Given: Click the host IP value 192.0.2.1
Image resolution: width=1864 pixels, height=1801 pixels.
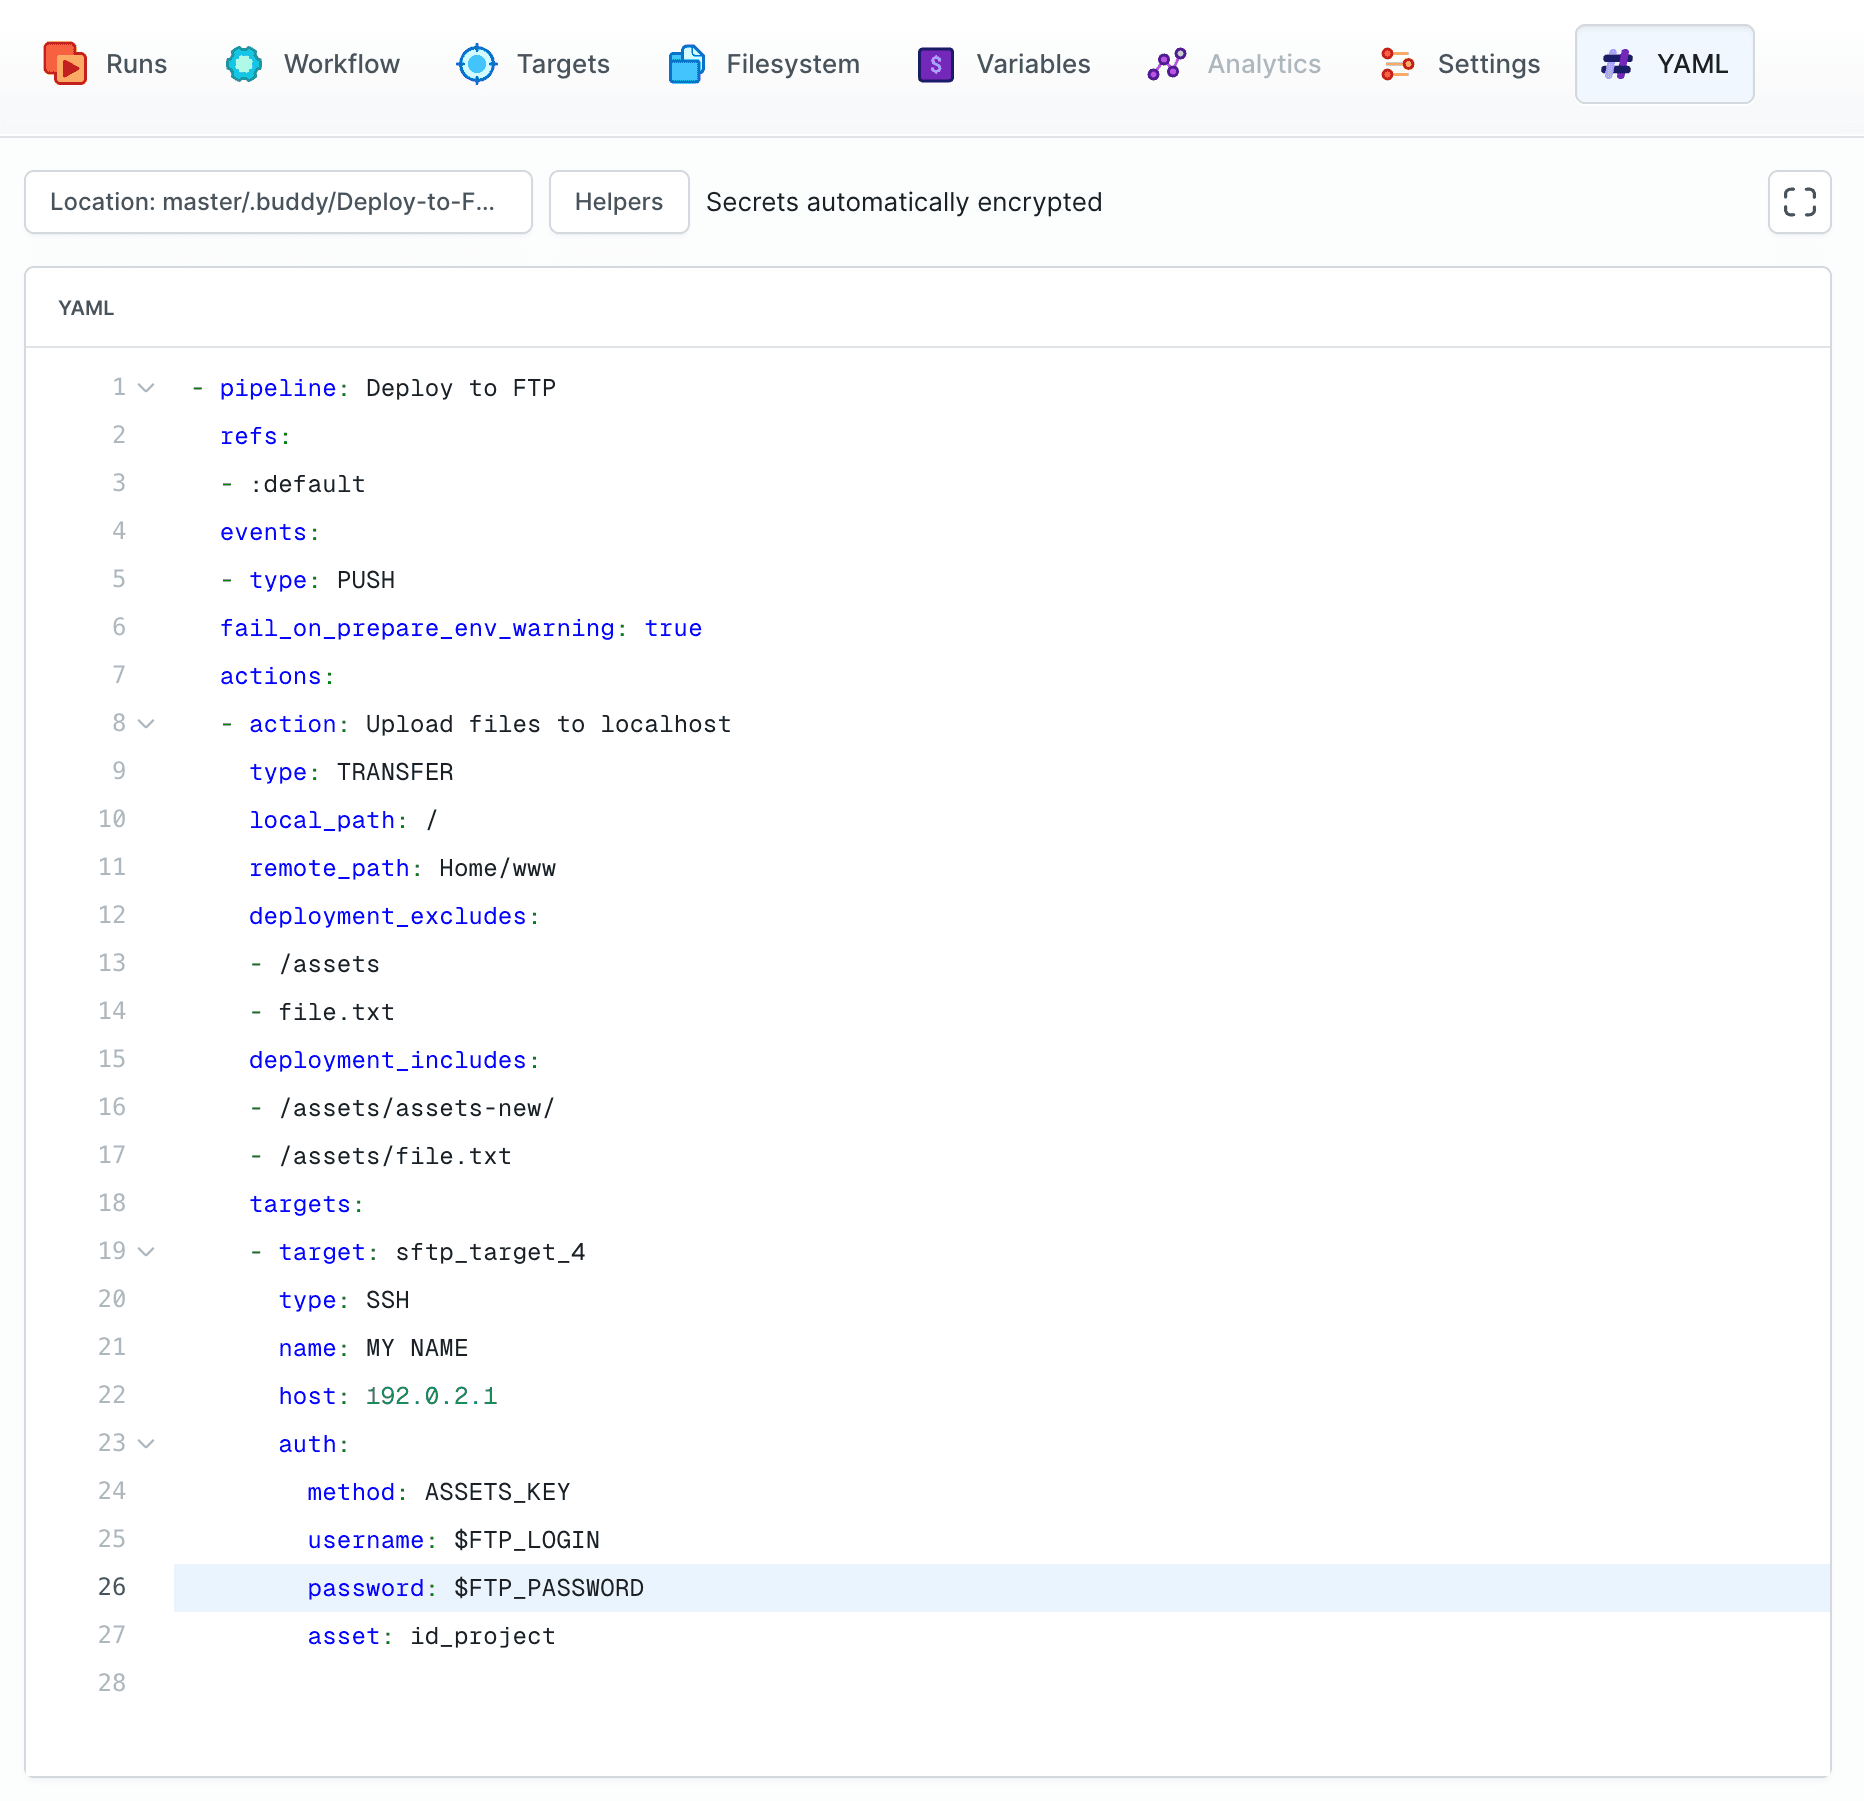Looking at the screenshot, I should [x=431, y=1396].
